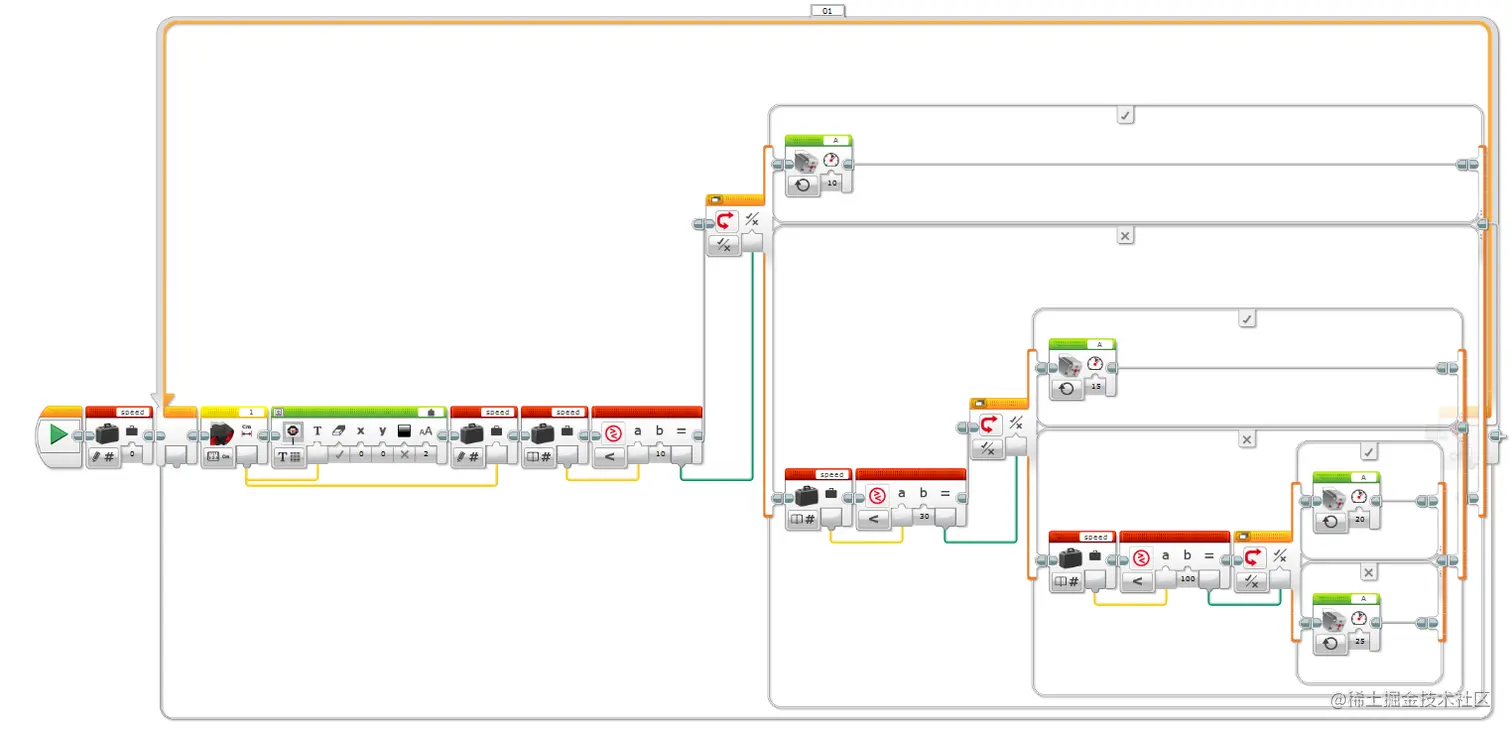The height and width of the screenshot is (731, 1512).
Task: Edit the compare threshold value 100
Action: pos(1188,579)
